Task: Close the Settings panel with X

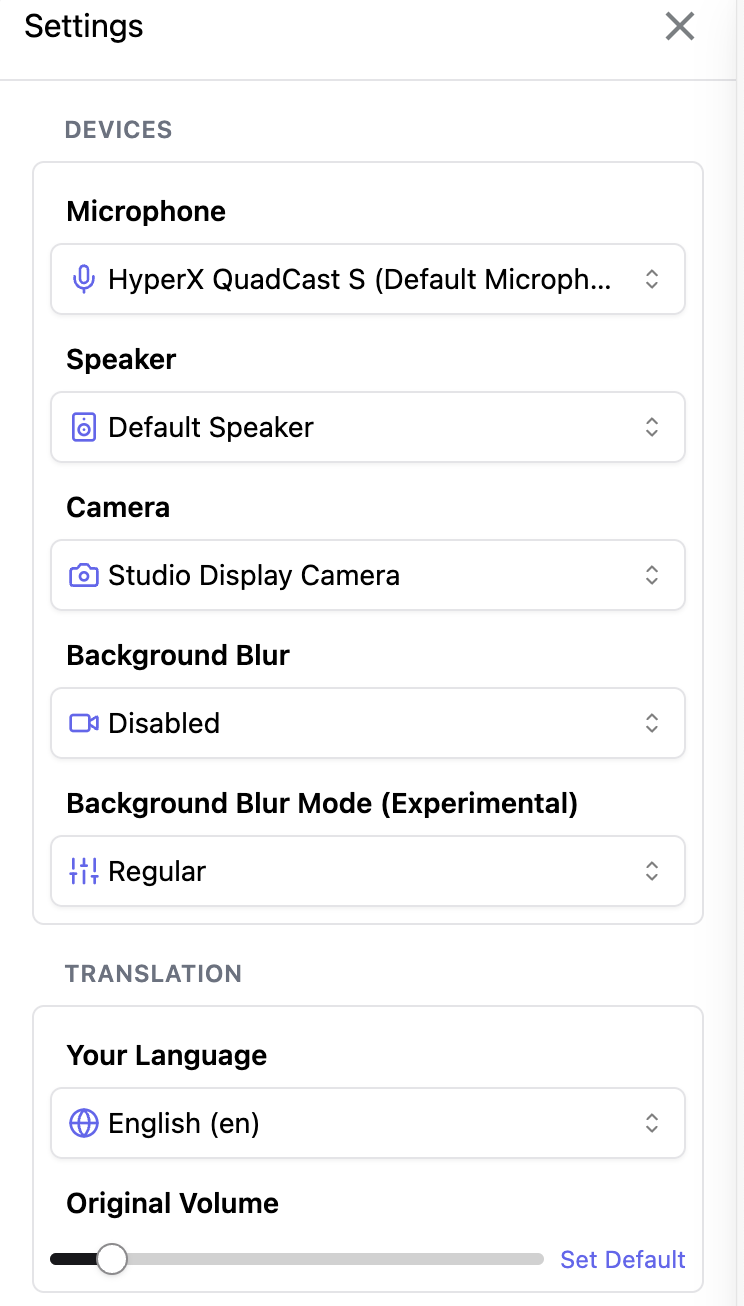Action: click(x=680, y=27)
